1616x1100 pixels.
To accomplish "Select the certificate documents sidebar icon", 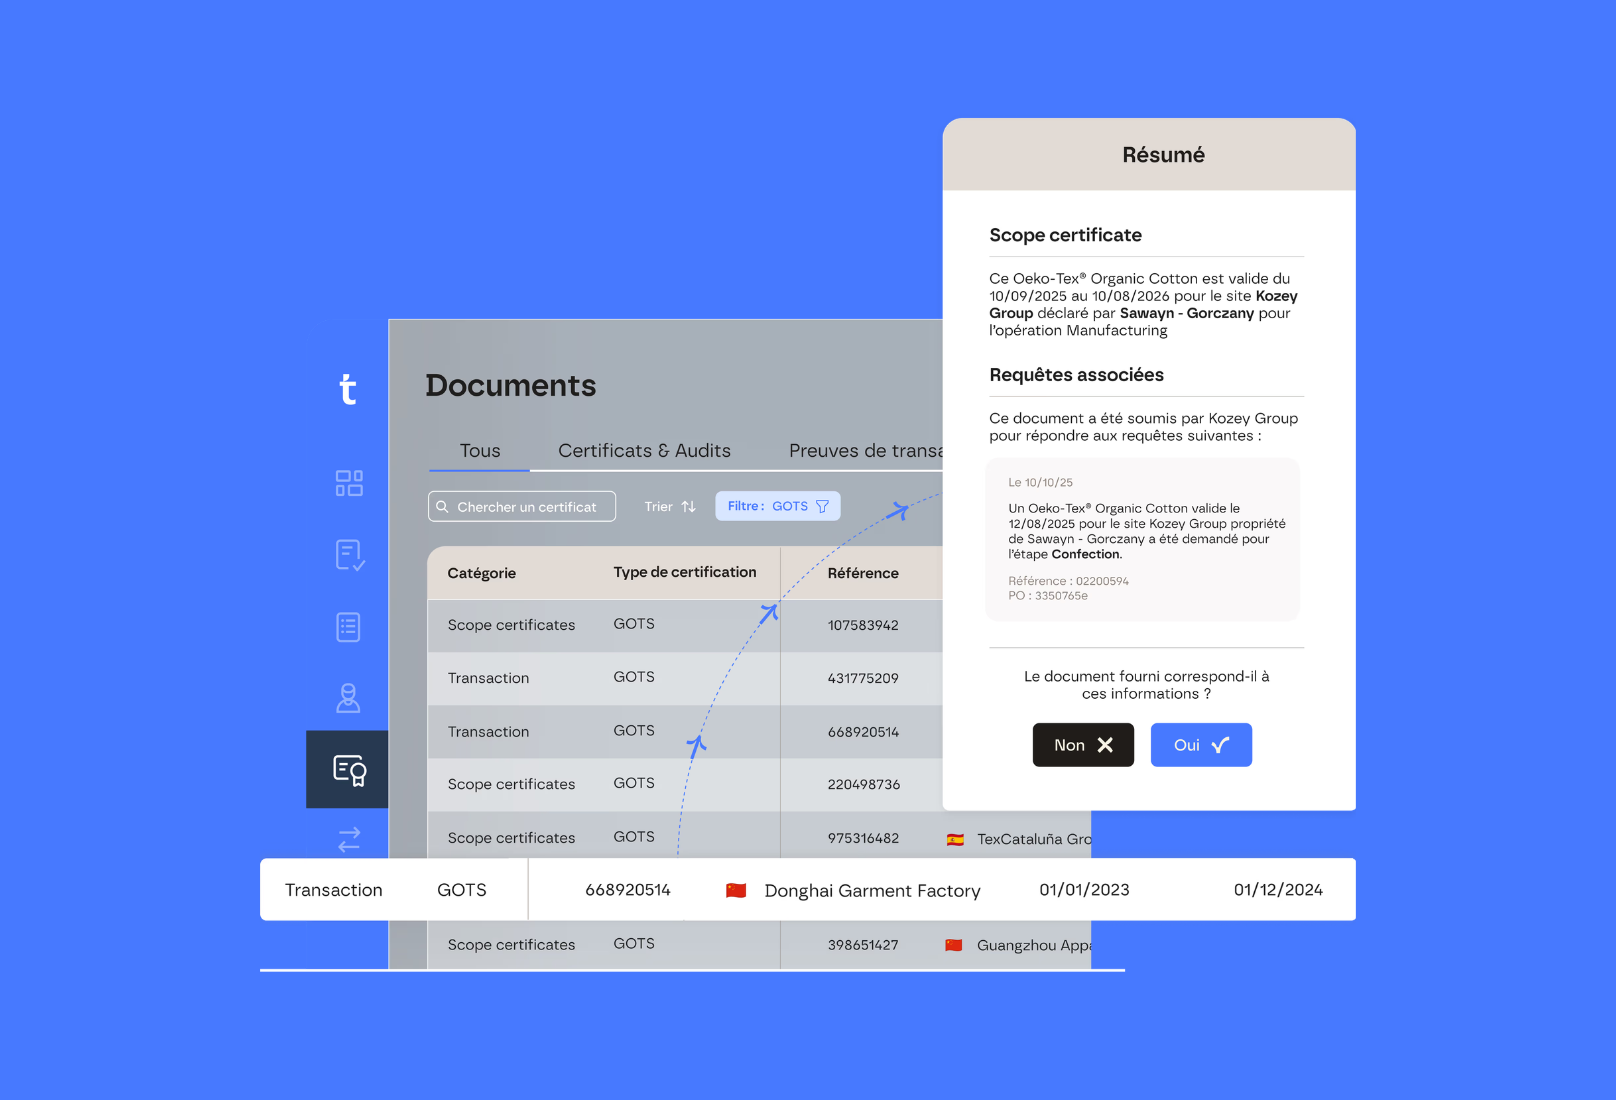I will click(x=348, y=770).
